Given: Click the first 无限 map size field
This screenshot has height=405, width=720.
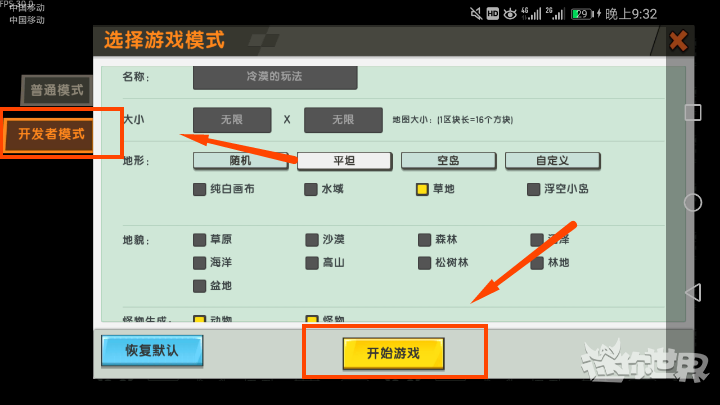Looking at the screenshot, I should tap(232, 120).
